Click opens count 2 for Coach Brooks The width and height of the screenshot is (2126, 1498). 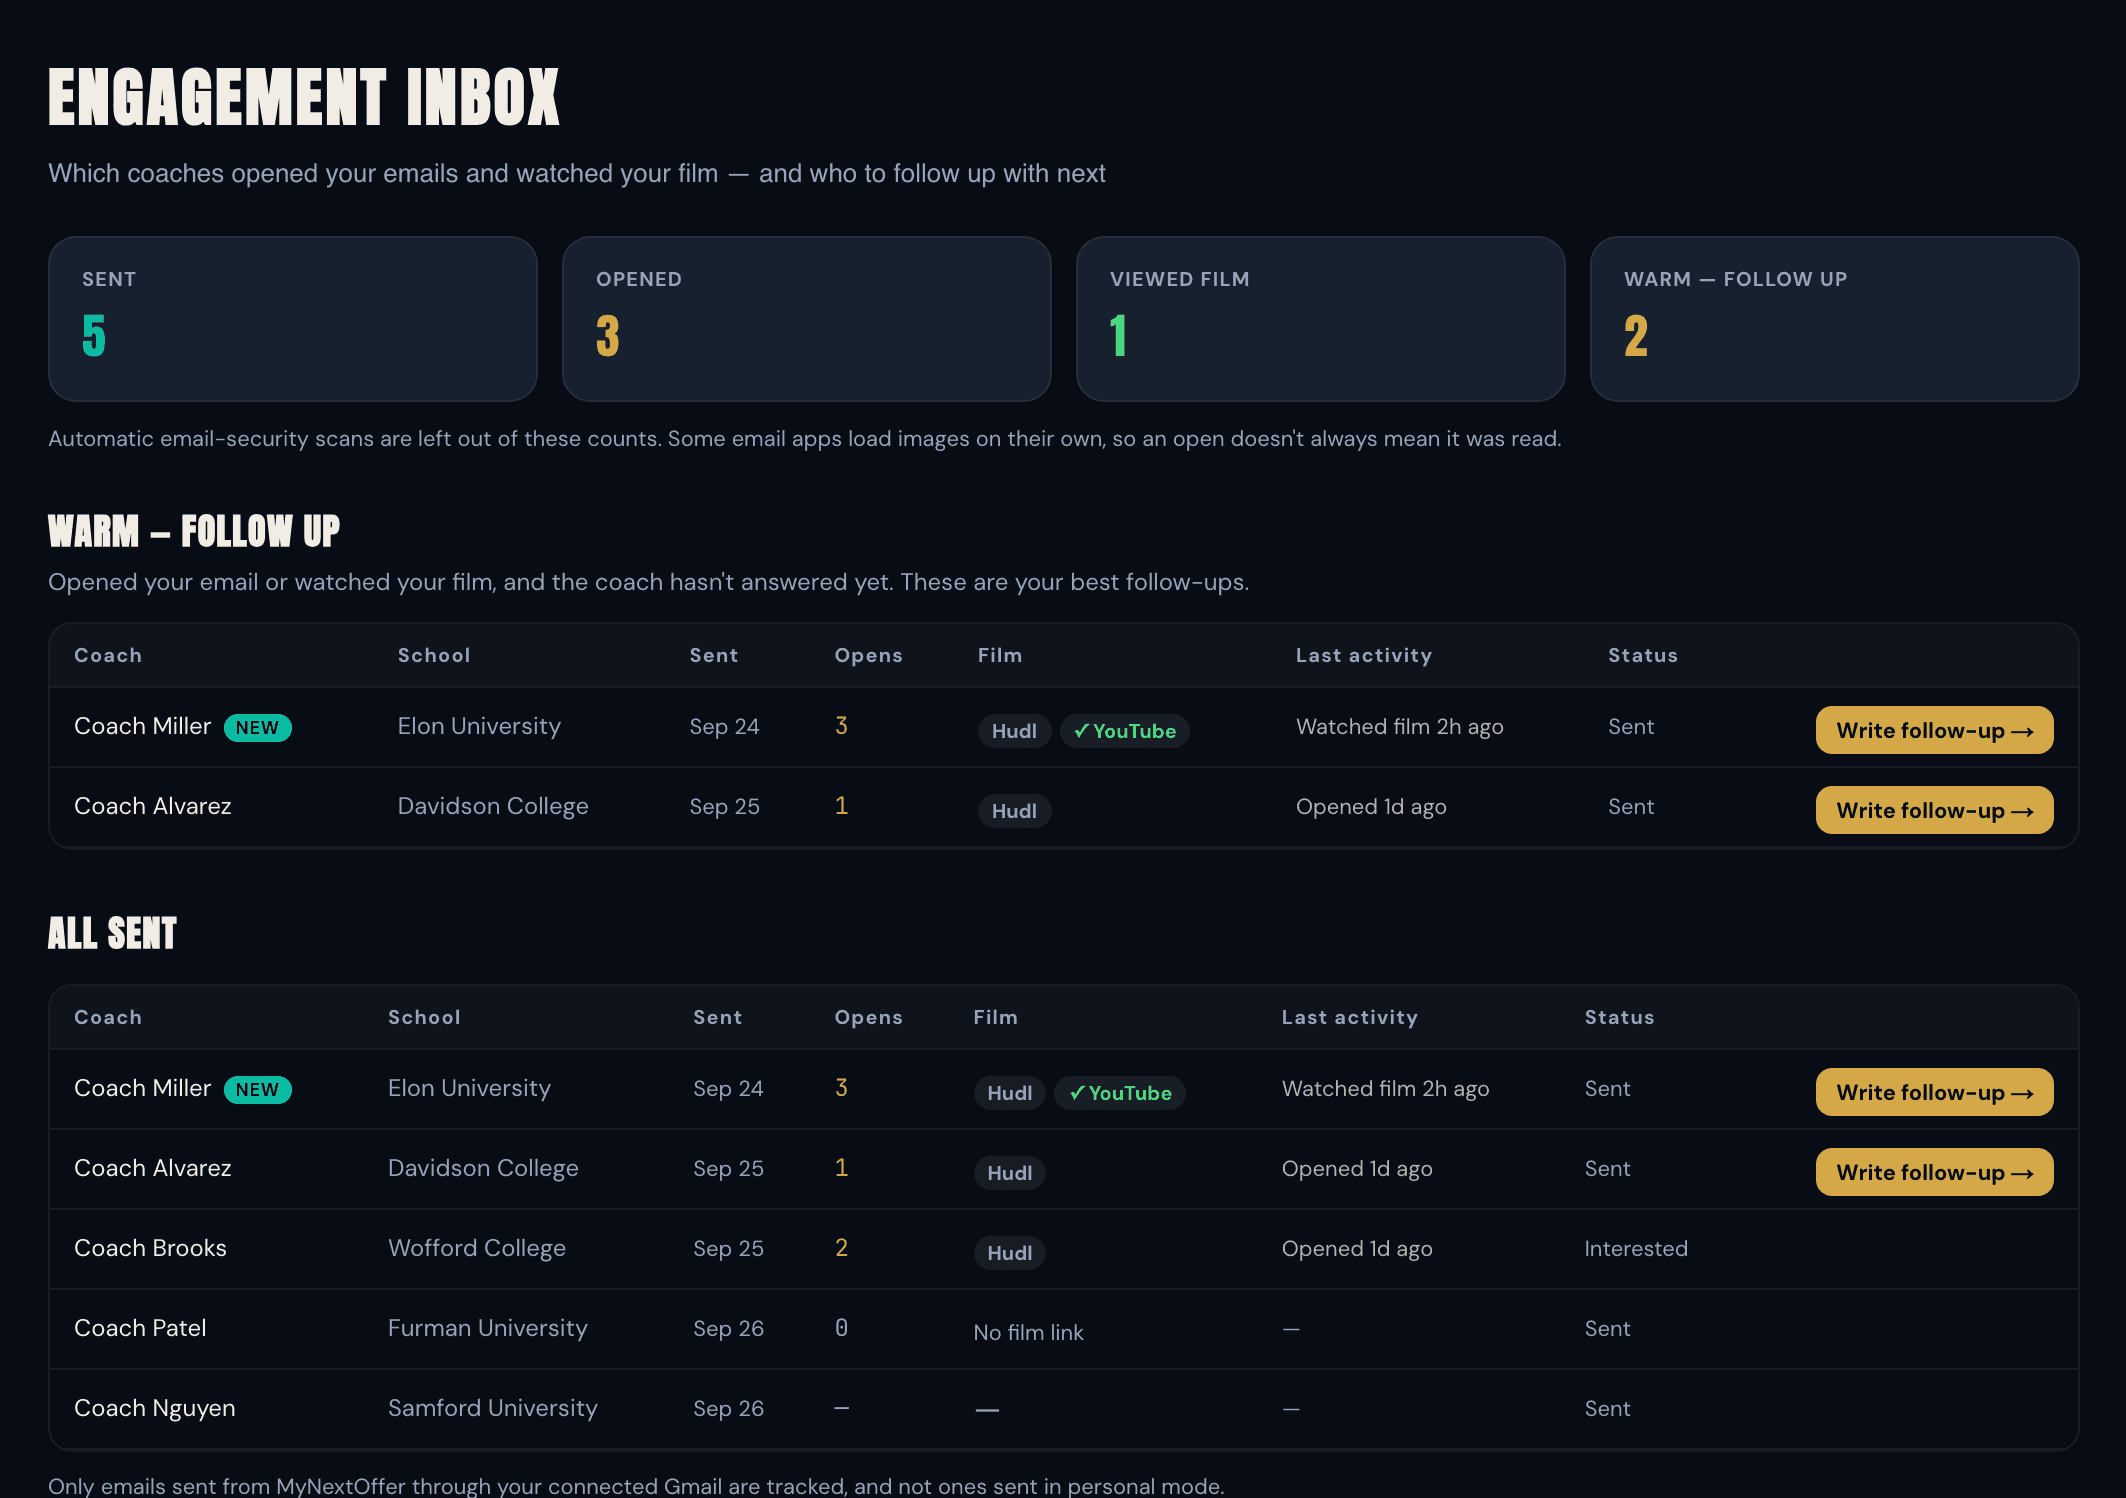(x=841, y=1248)
